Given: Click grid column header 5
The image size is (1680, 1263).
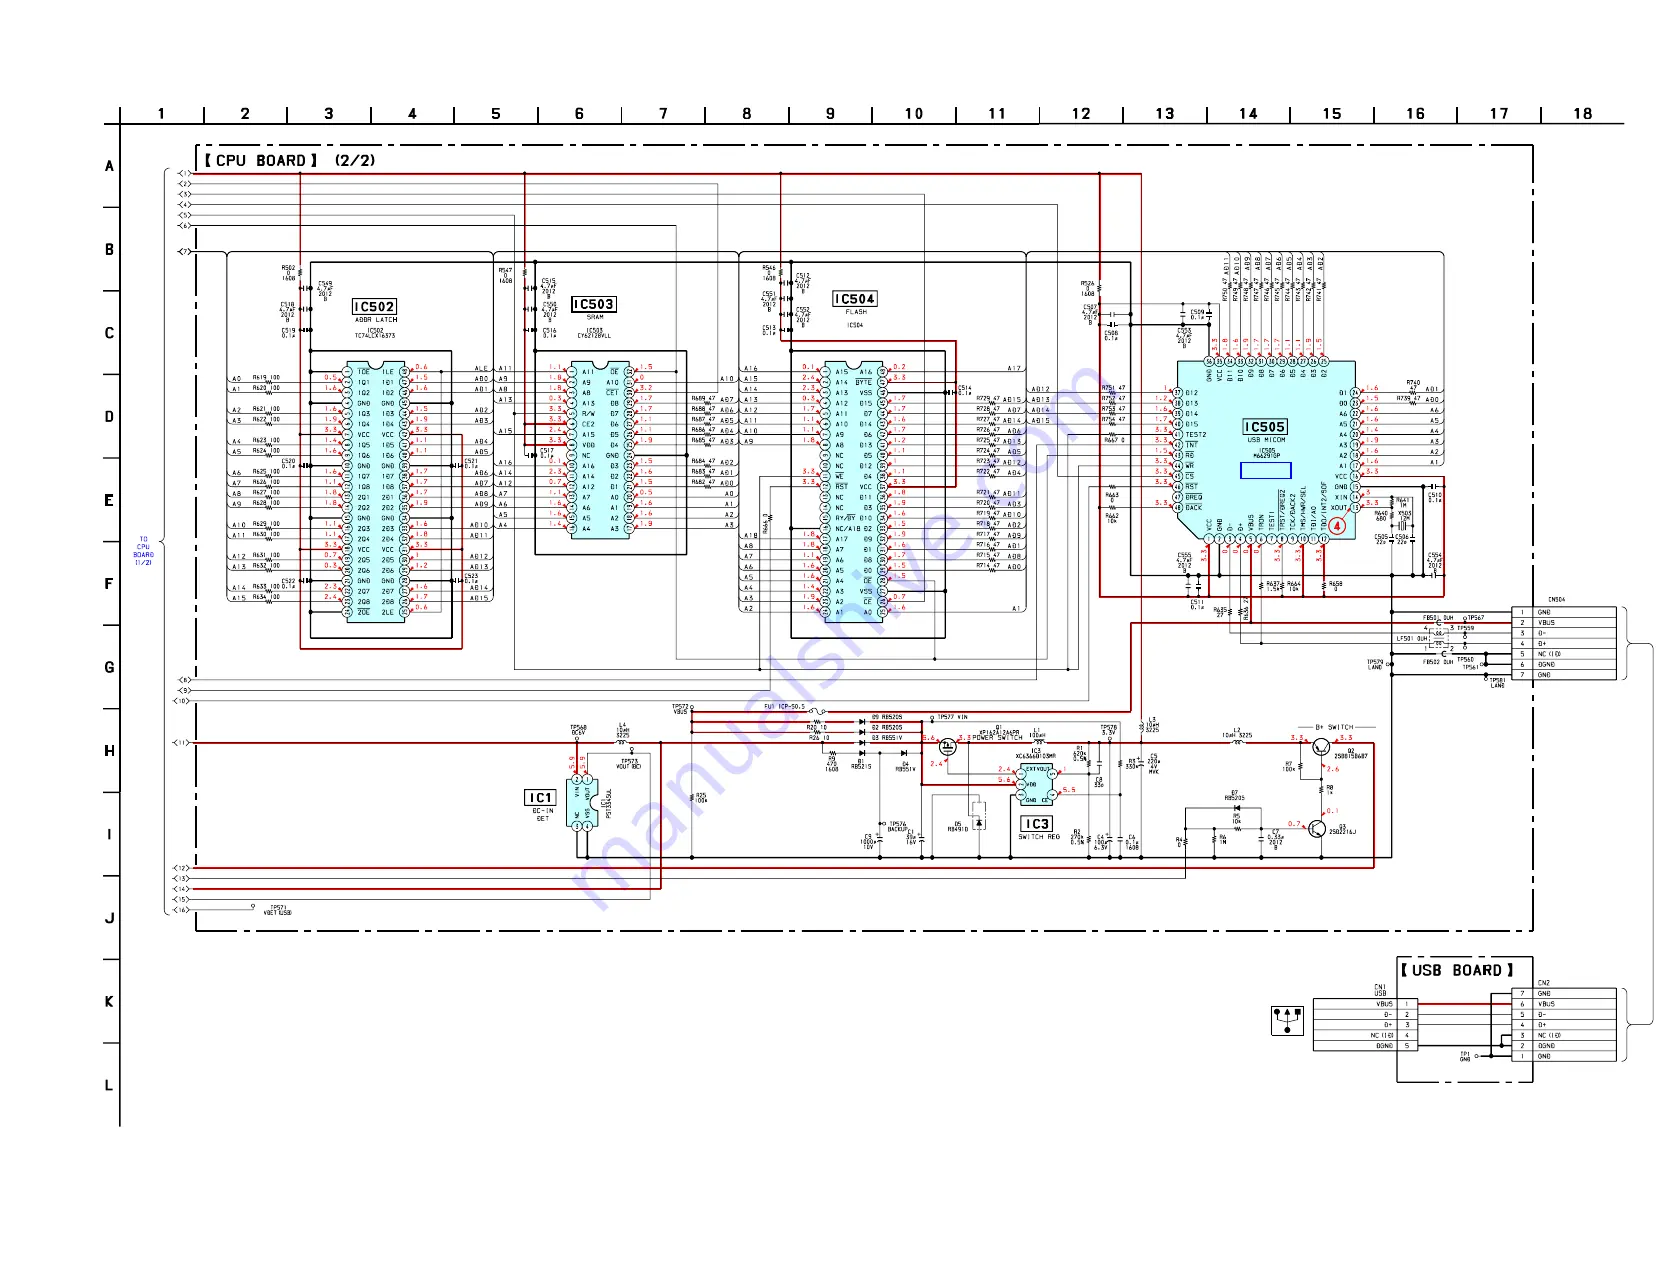Looking at the screenshot, I should coord(495,113).
